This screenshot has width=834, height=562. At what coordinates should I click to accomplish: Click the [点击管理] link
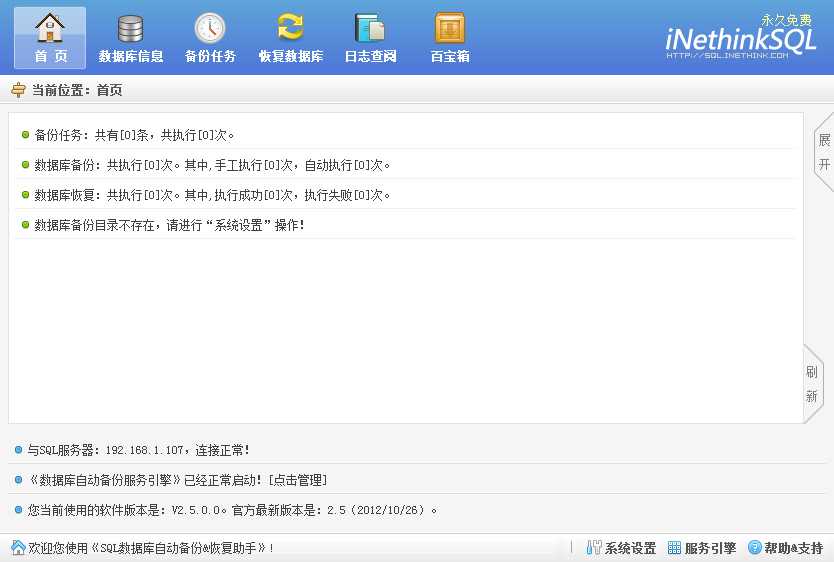(298, 480)
